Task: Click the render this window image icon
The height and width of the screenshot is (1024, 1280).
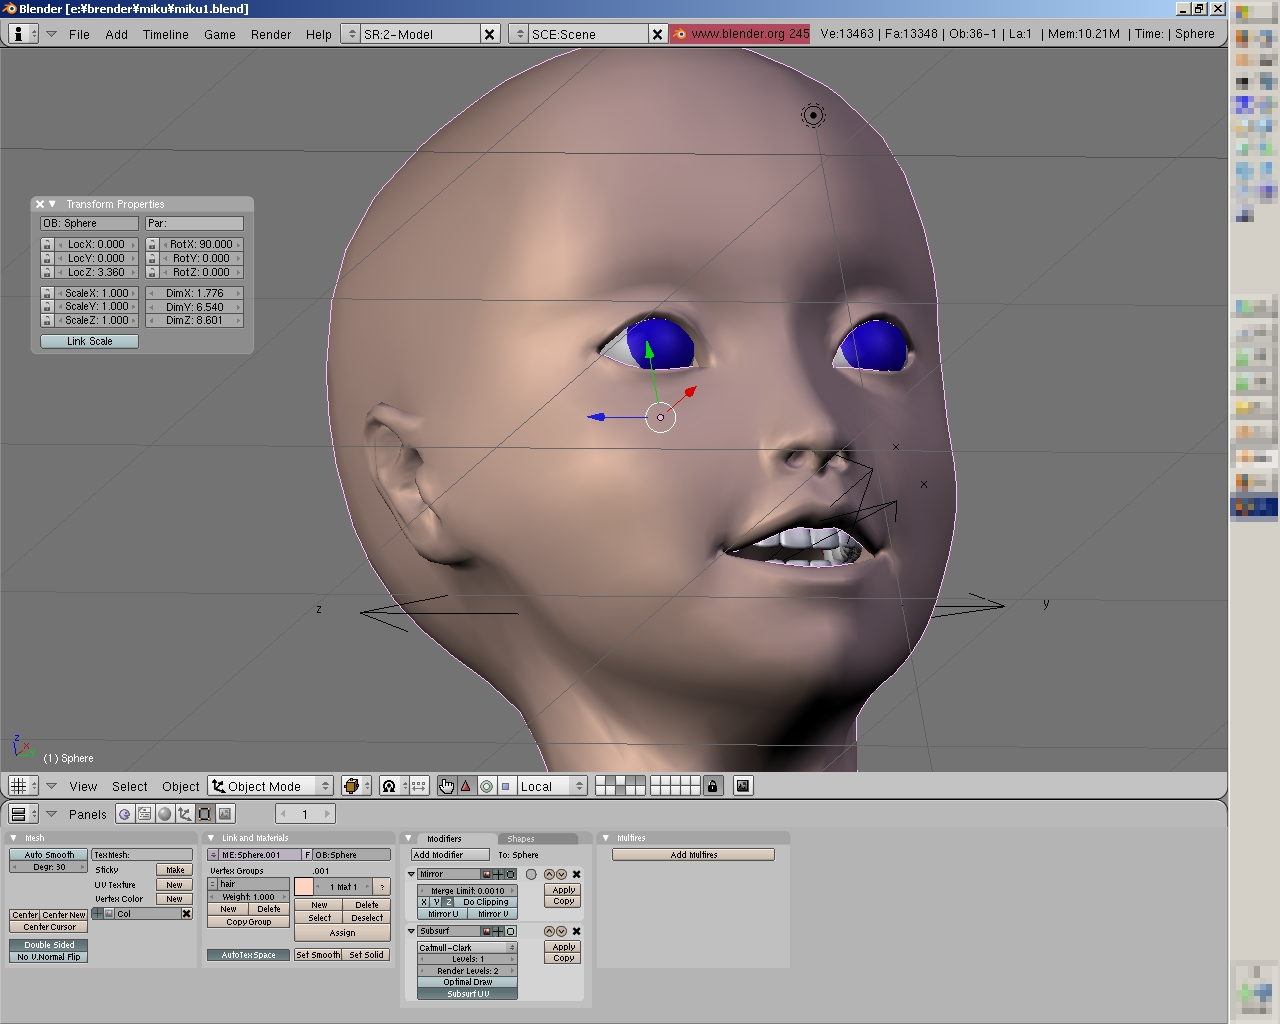Action: pos(743,786)
